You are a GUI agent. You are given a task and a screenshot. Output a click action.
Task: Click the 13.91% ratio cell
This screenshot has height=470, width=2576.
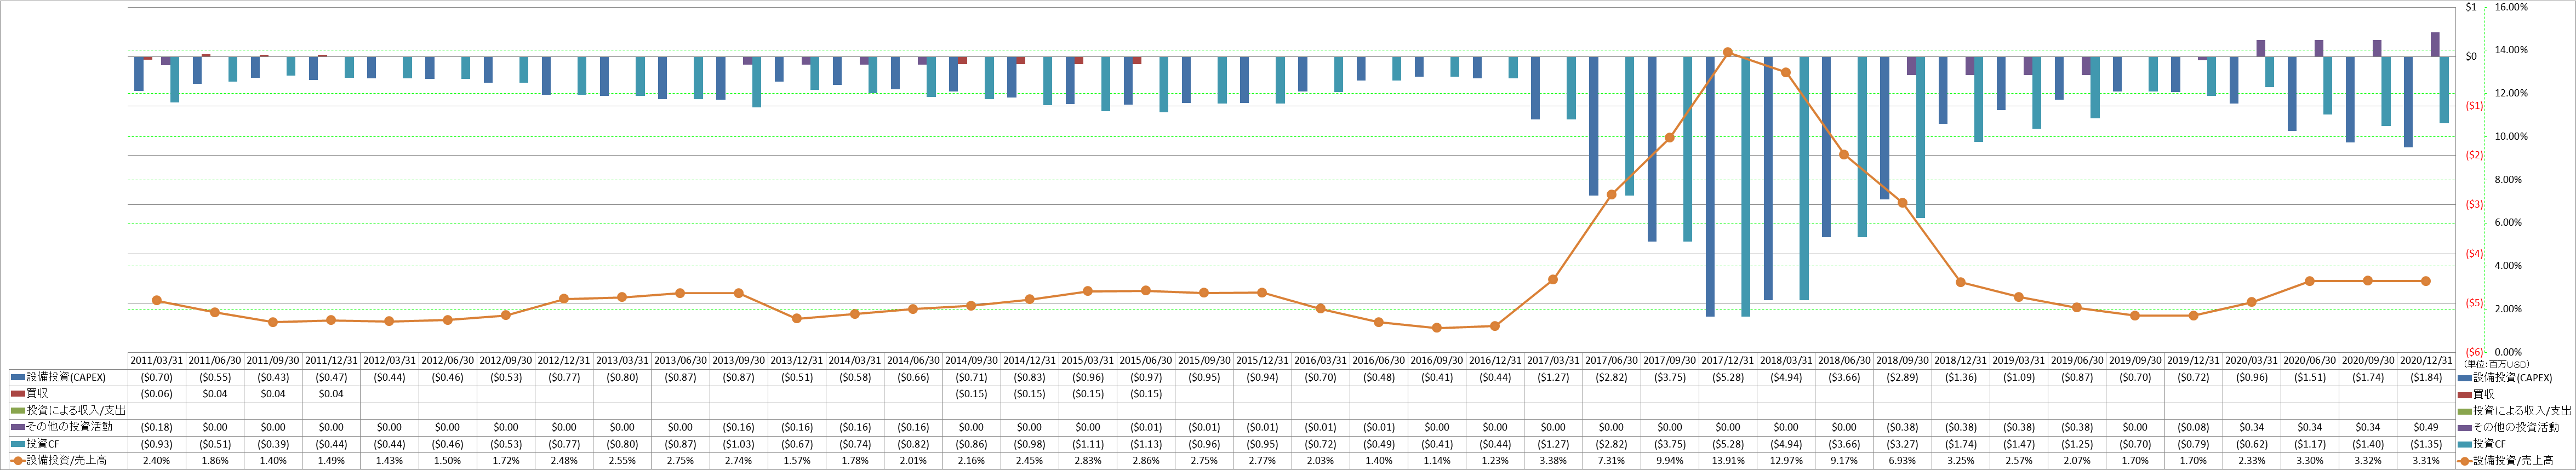[x=1727, y=461]
